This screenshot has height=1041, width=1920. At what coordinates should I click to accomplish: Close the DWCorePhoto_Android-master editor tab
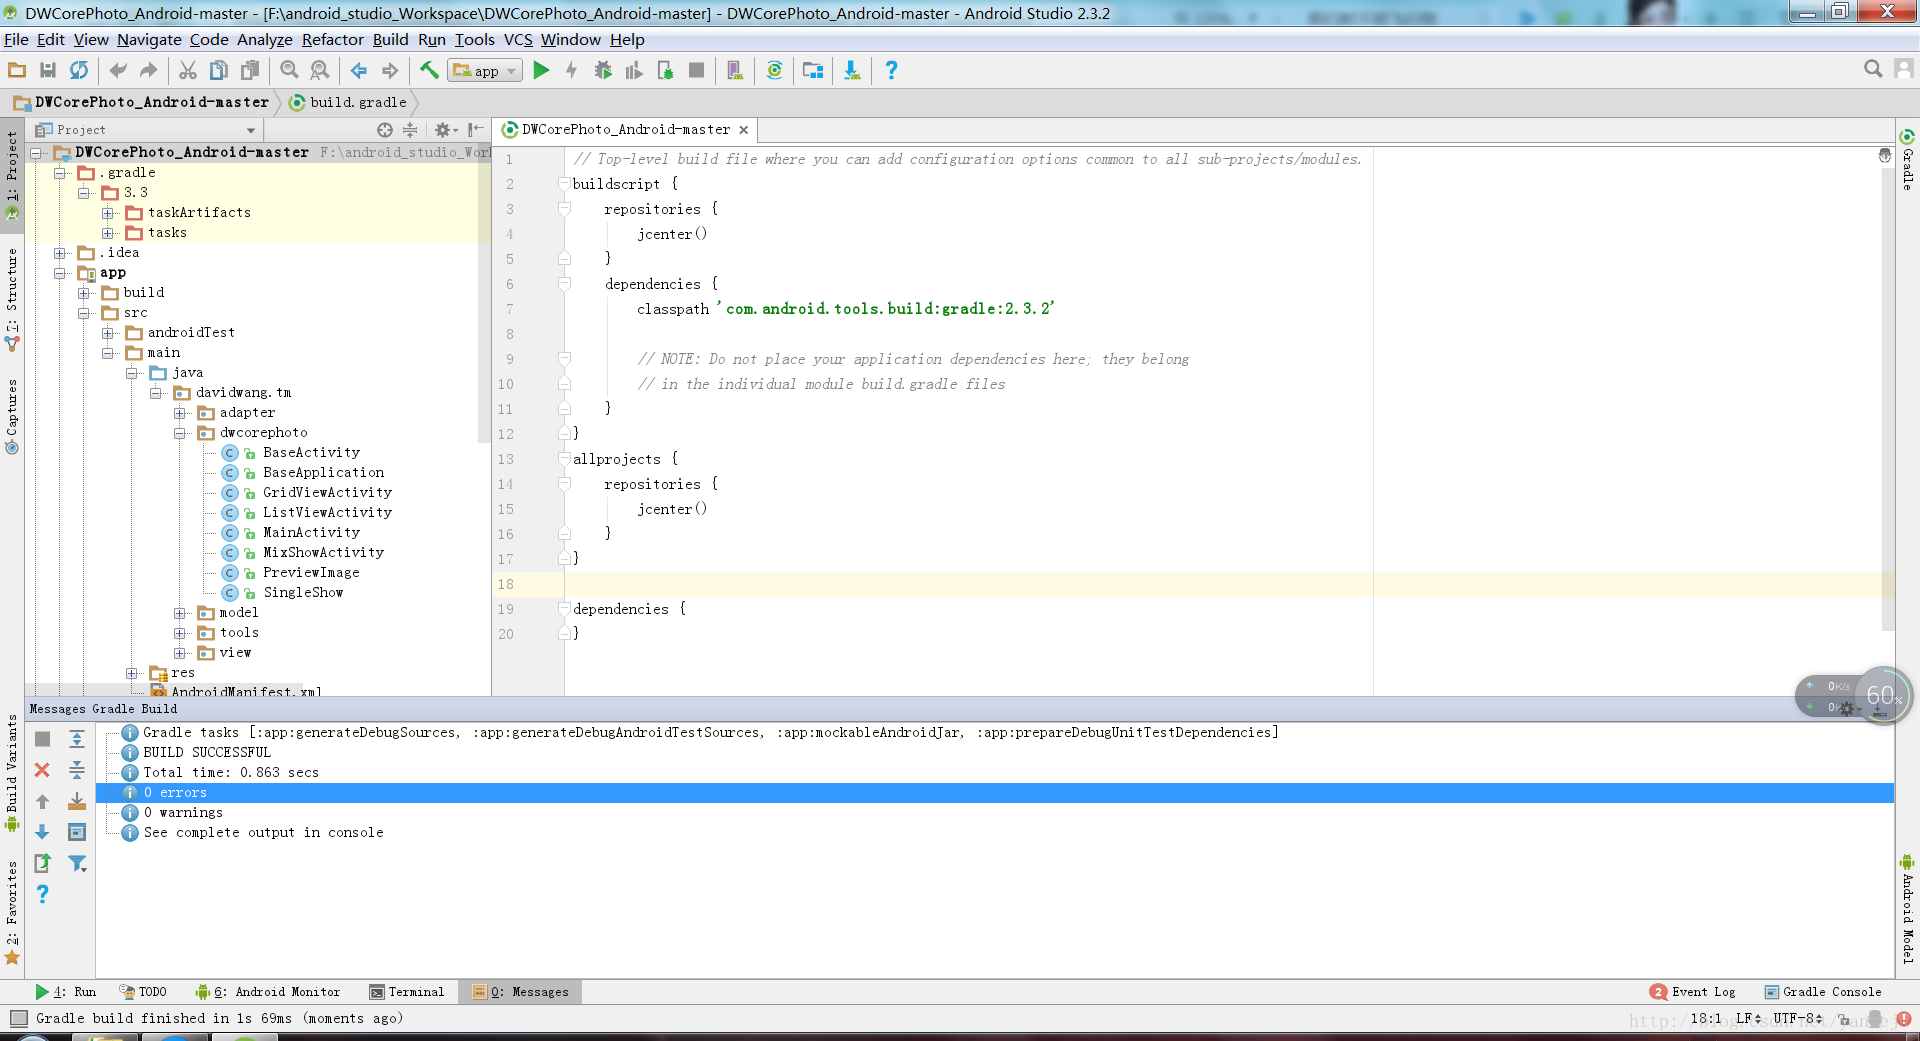point(743,130)
